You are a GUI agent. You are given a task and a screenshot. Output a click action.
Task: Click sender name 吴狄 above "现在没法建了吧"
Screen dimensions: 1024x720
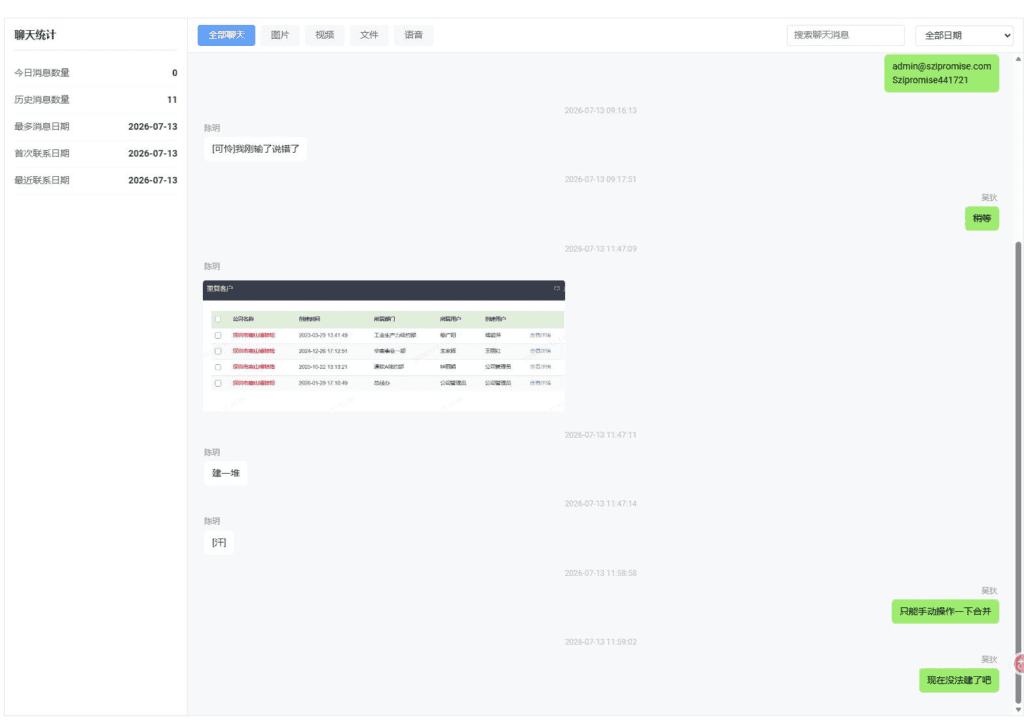tap(989, 659)
